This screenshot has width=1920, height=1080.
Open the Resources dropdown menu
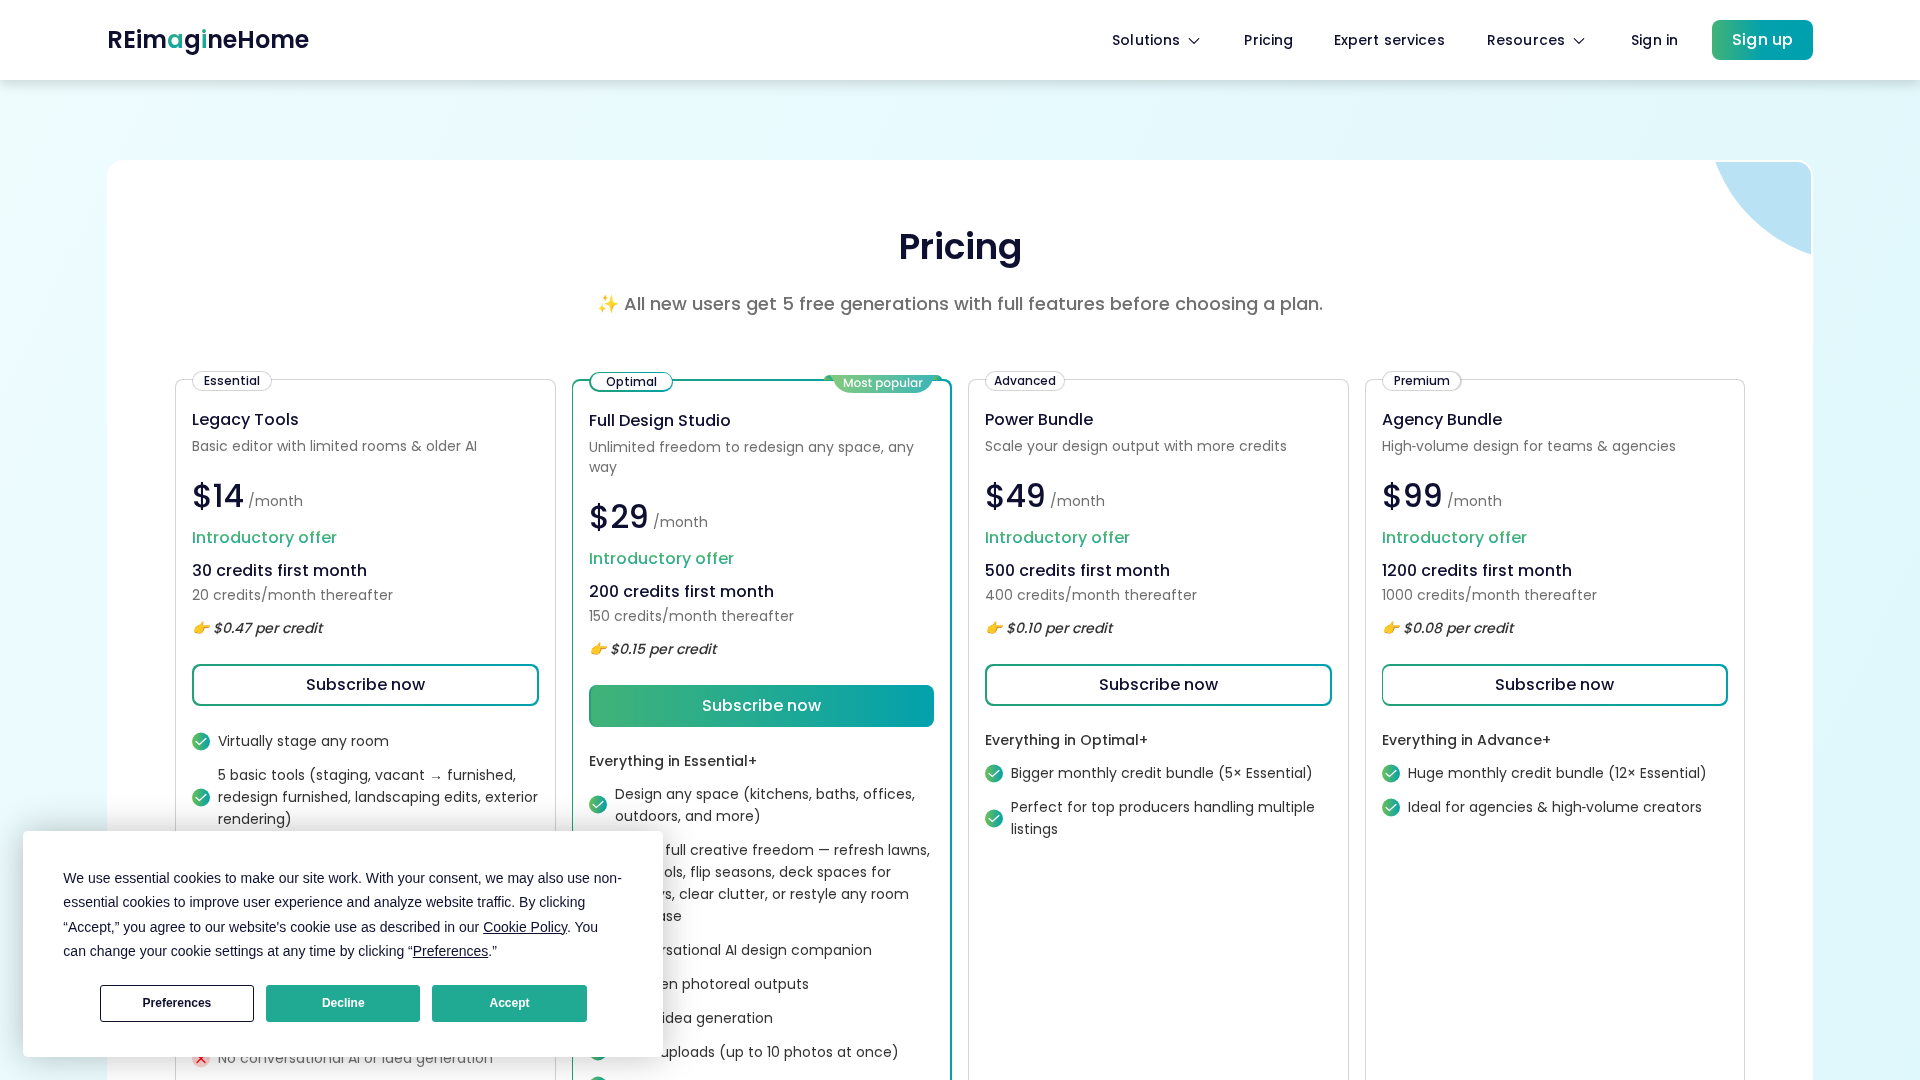click(x=1536, y=40)
